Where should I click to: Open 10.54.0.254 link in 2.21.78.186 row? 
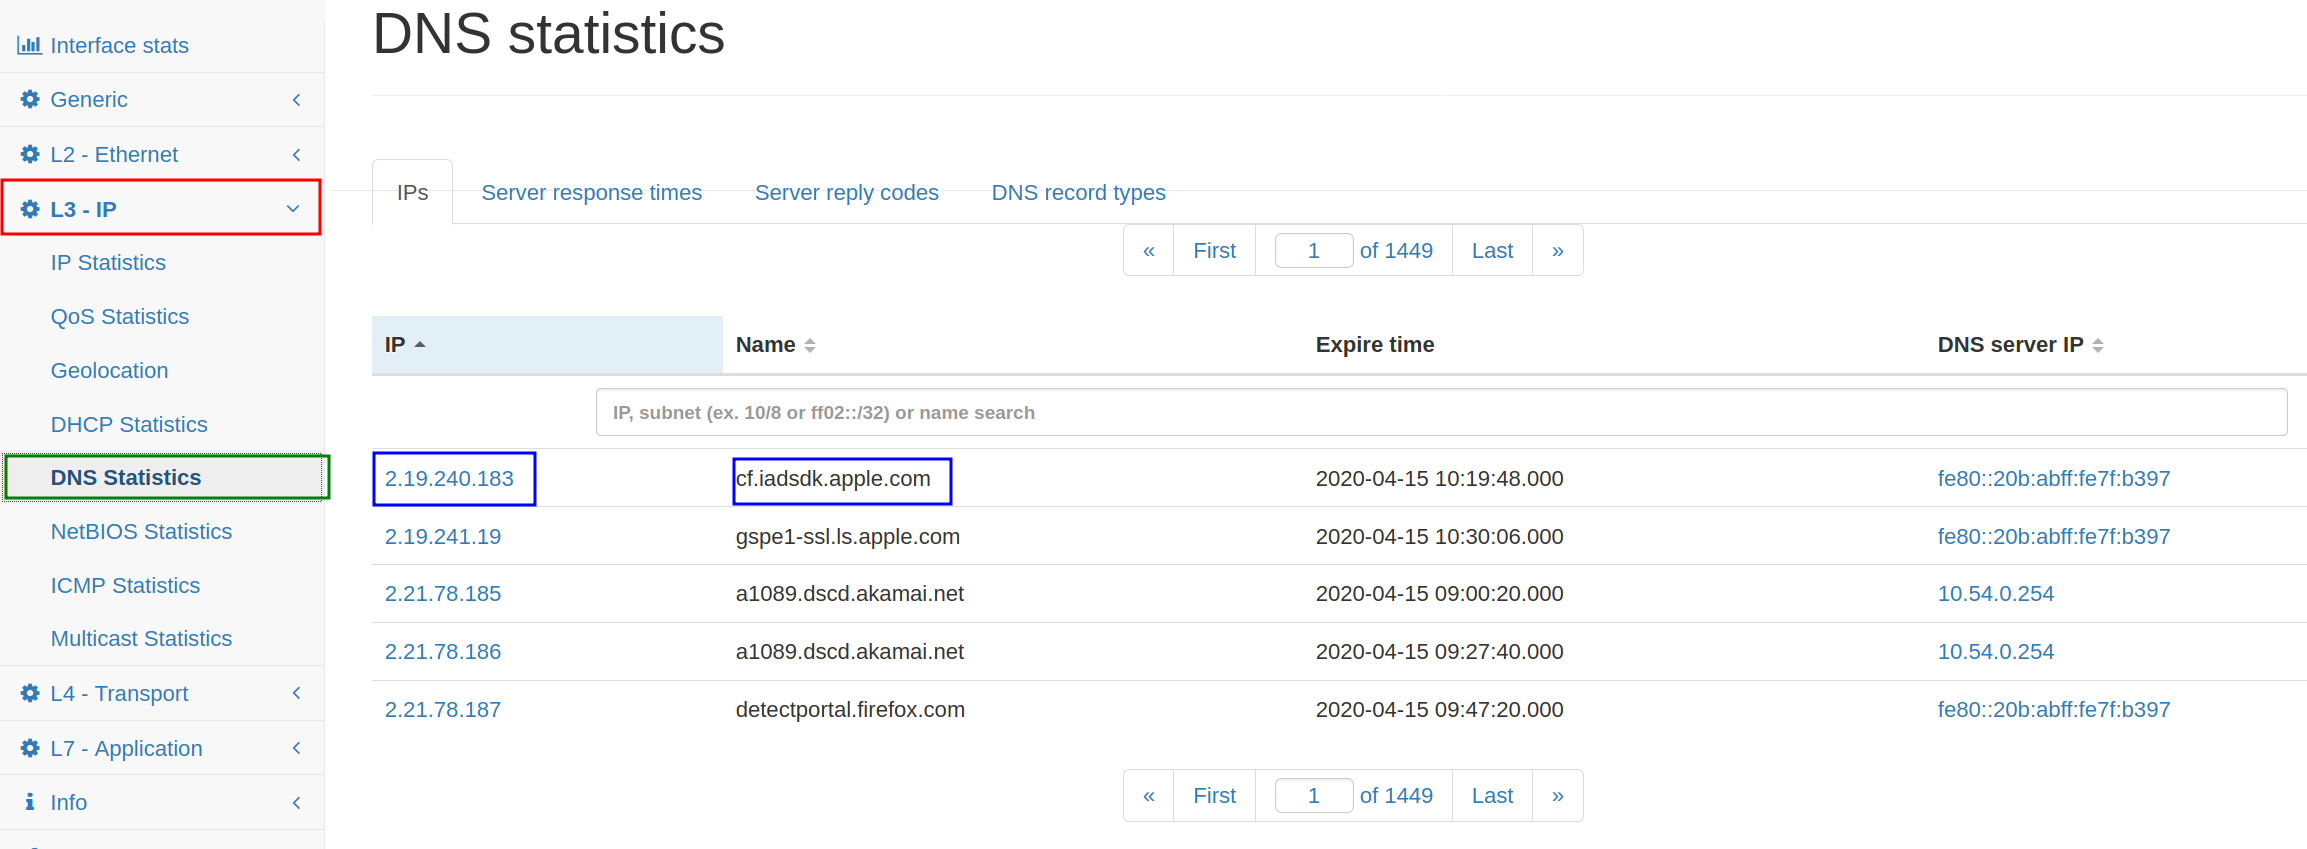[x=1996, y=651]
